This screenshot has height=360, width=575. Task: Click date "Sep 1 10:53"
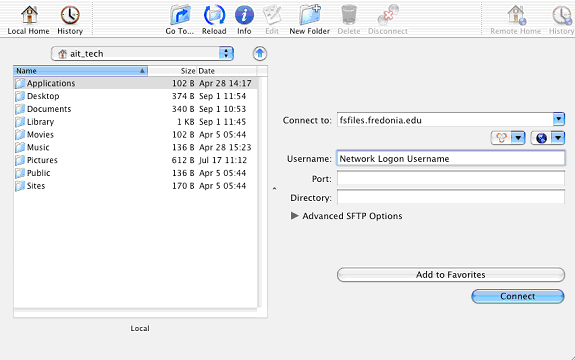[x=222, y=109]
